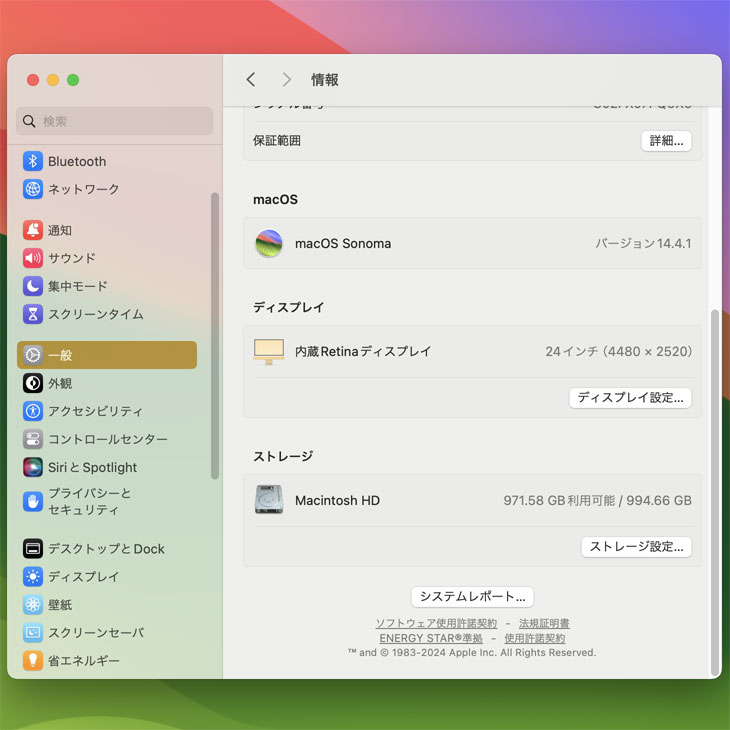Click the ディスプレイ sun icon in sidebar
Viewport: 730px width, 730px height.
[33, 576]
